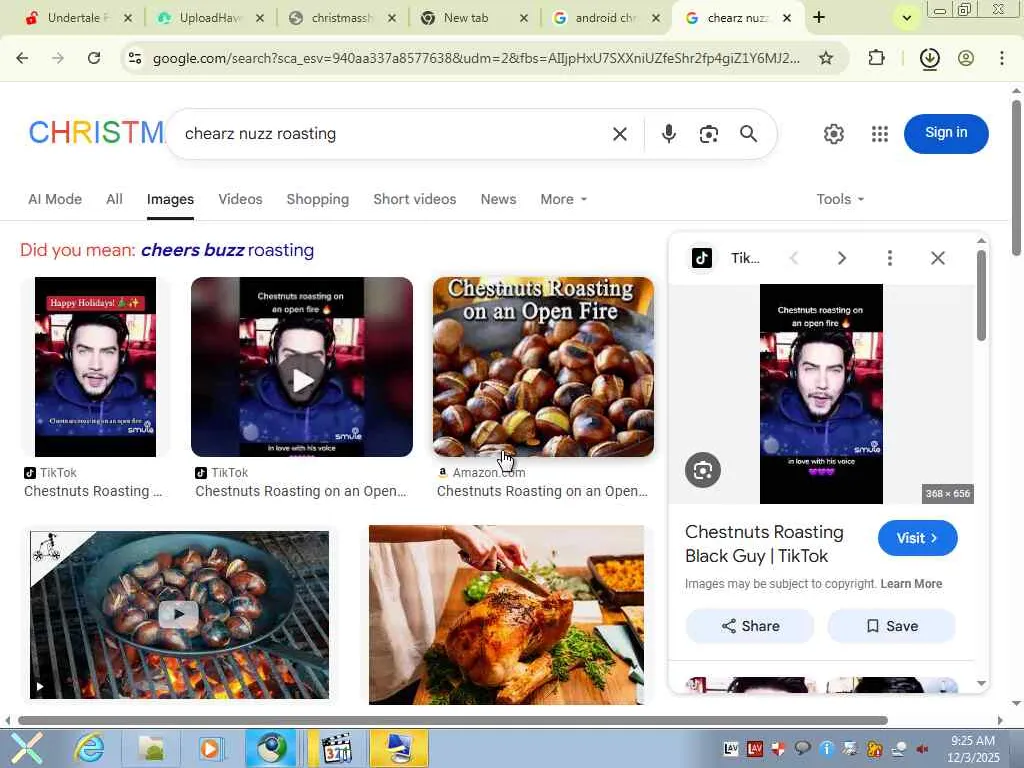1024x768 pixels.
Task: Open the browser extensions puzzle icon
Action: (876, 58)
